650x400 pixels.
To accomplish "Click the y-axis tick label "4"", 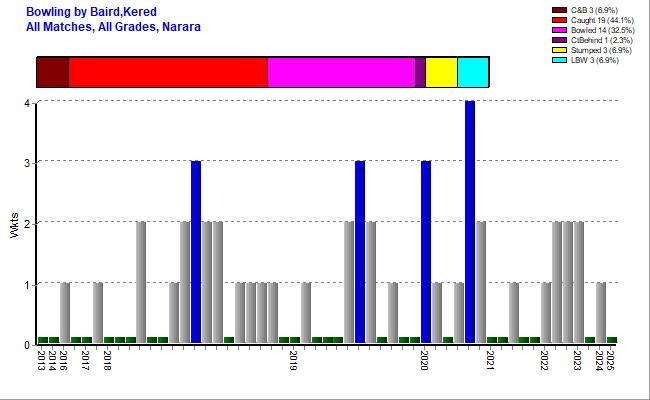I will 27,102.
